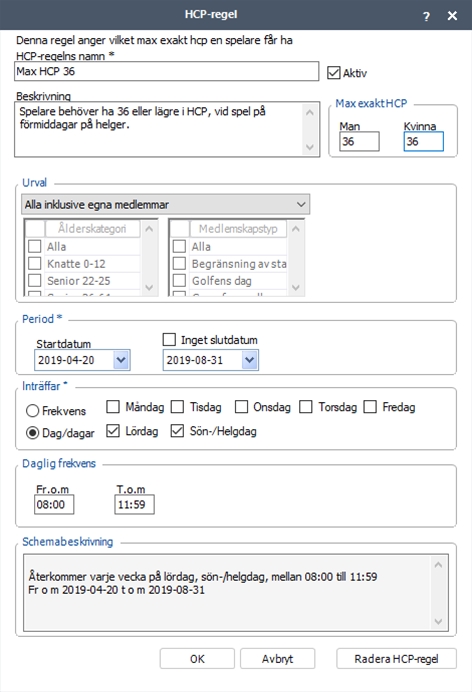This screenshot has height=692, width=472.
Task: Open the Startdatum calendar dropdown arrow
Action: (x=121, y=360)
